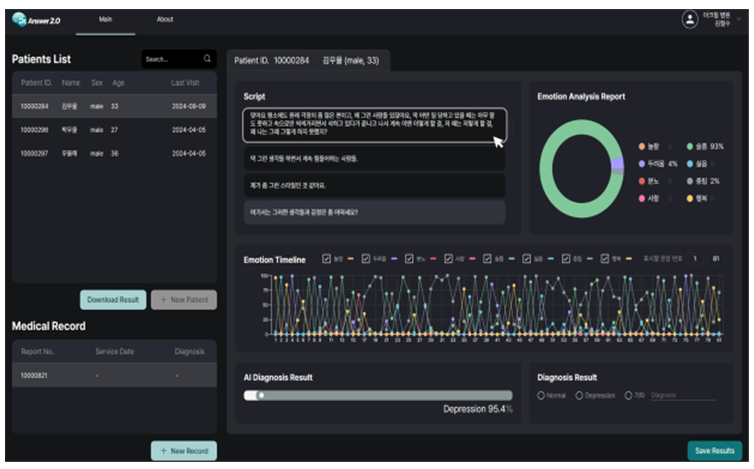Select the Normal diagnosis radio button
754x469 pixels.
(541, 395)
